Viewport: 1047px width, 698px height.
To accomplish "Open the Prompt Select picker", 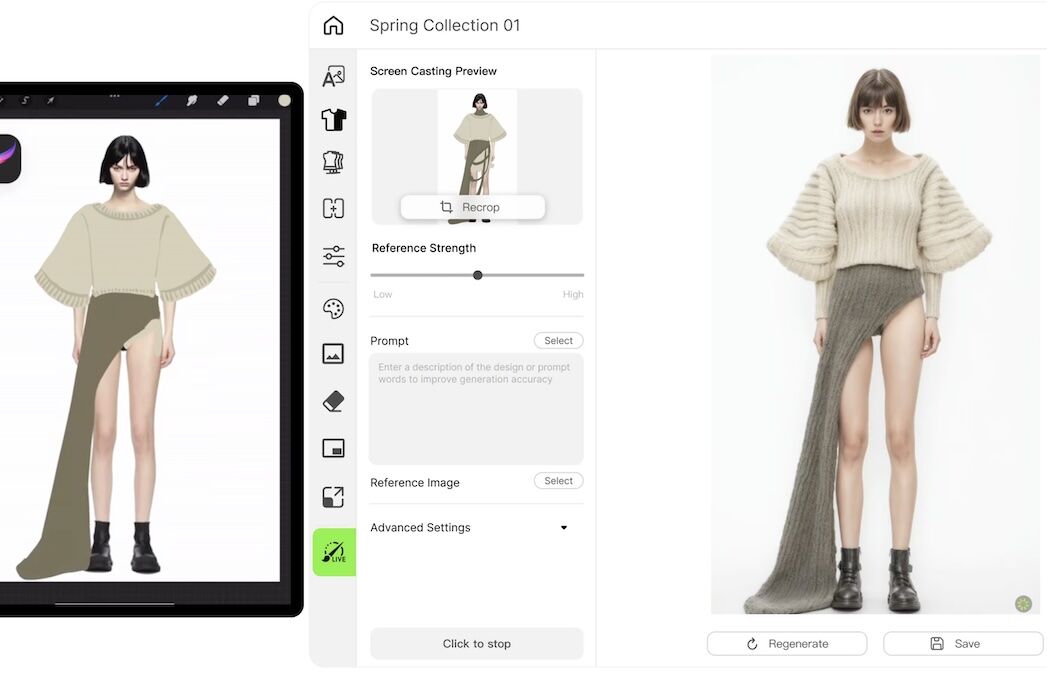I will (x=558, y=341).
